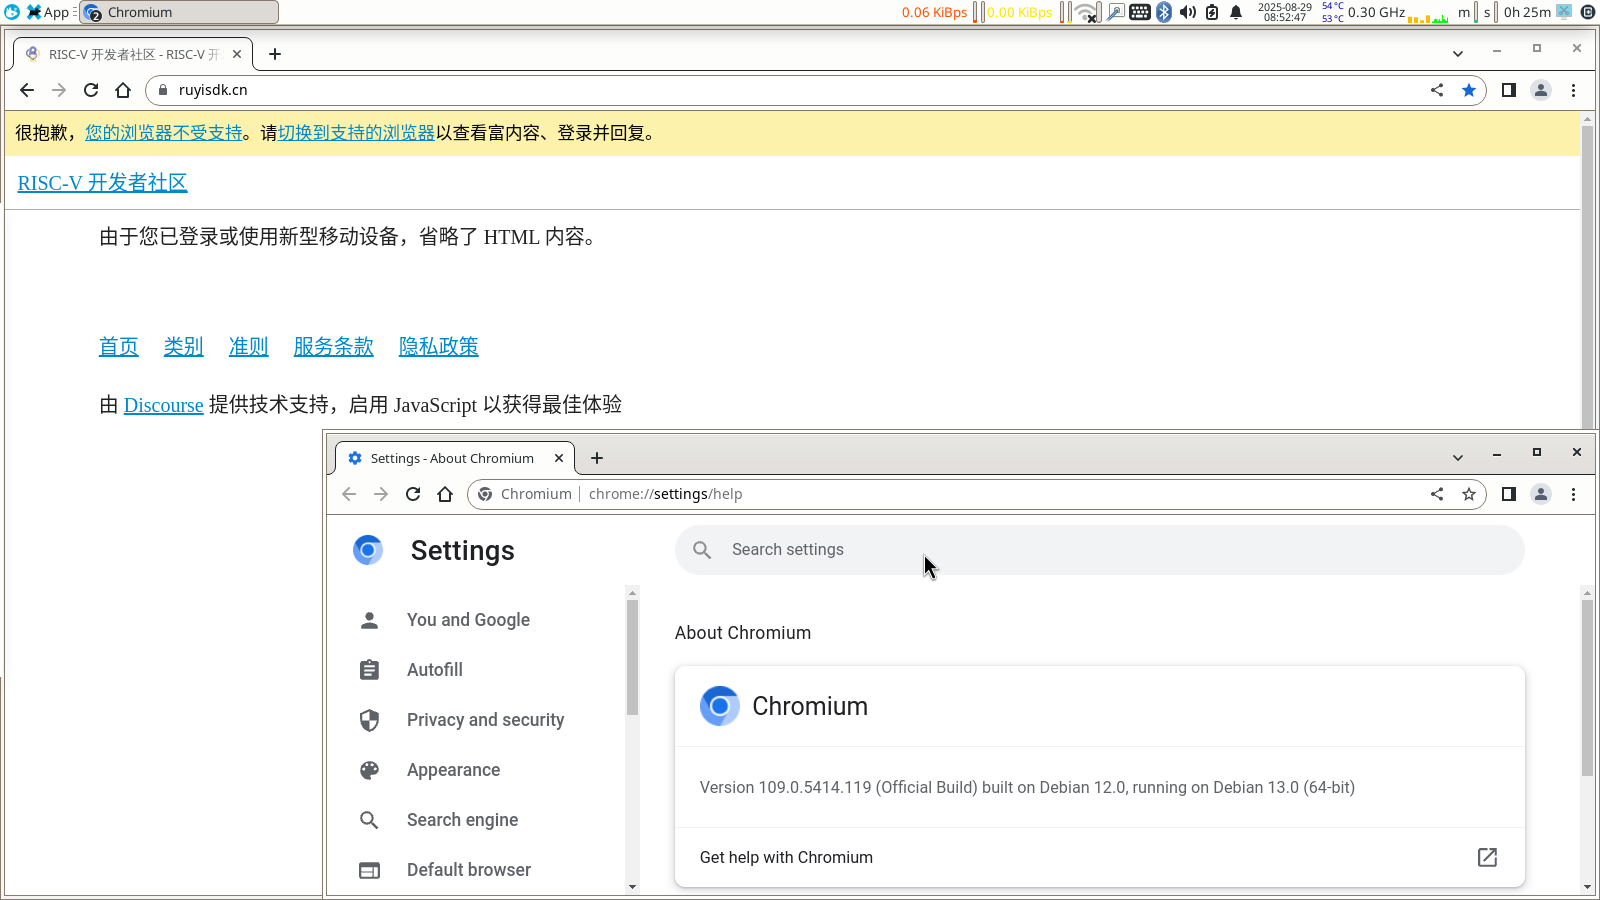
Task: Click the Settings sidebar scrollbar thumb
Action: 632,655
